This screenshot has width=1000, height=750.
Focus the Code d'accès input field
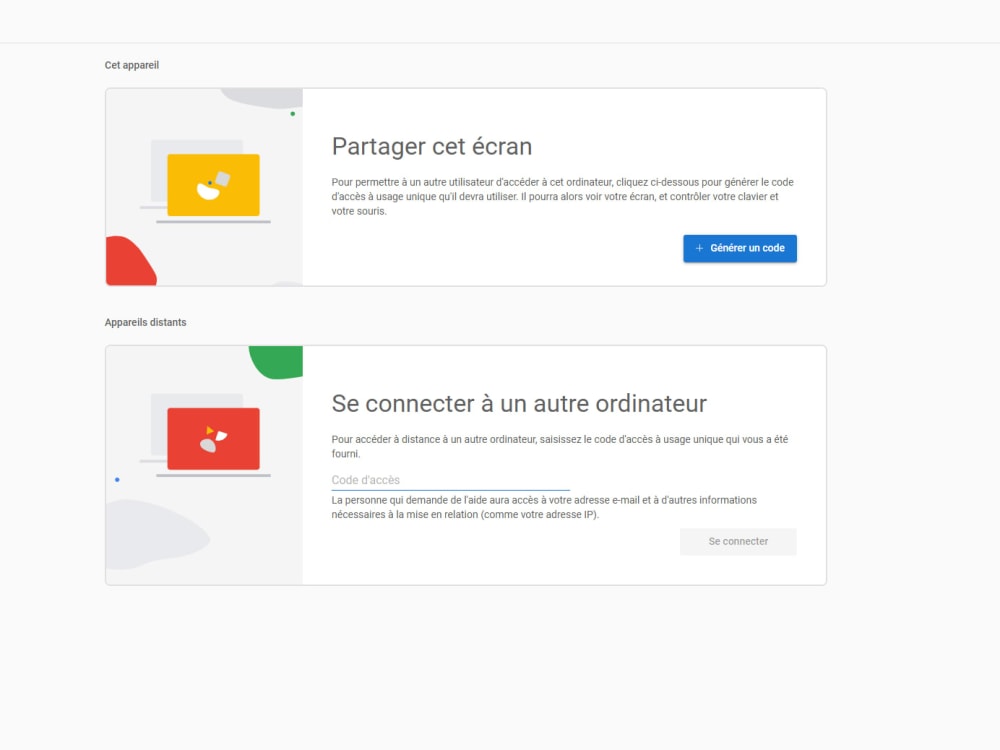tap(450, 480)
